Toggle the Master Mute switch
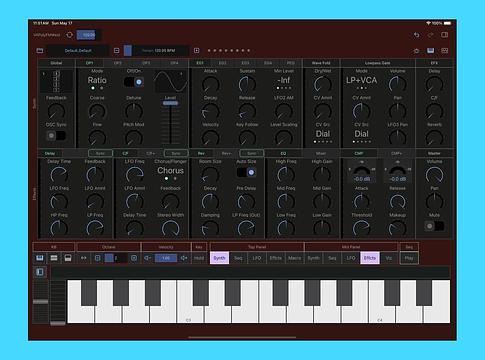Viewport: 485px width, 360px height. pos(434,226)
